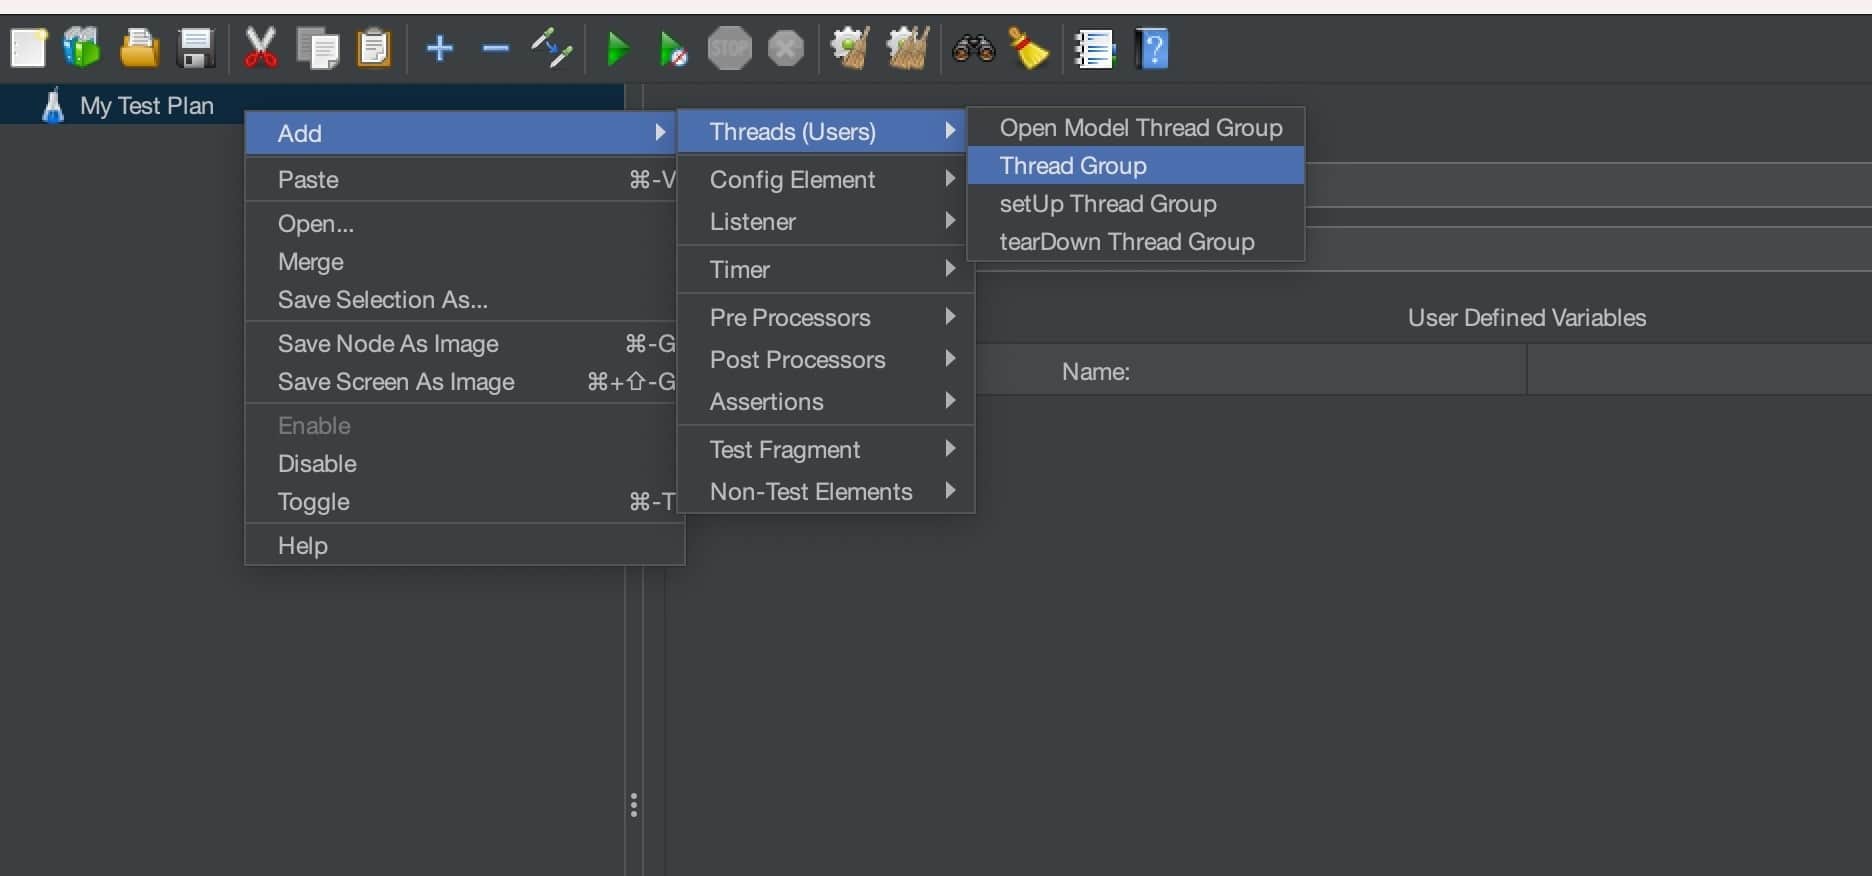Expand Non-Test Elements submenu
Screen dimensions: 1872x876
tap(826, 492)
